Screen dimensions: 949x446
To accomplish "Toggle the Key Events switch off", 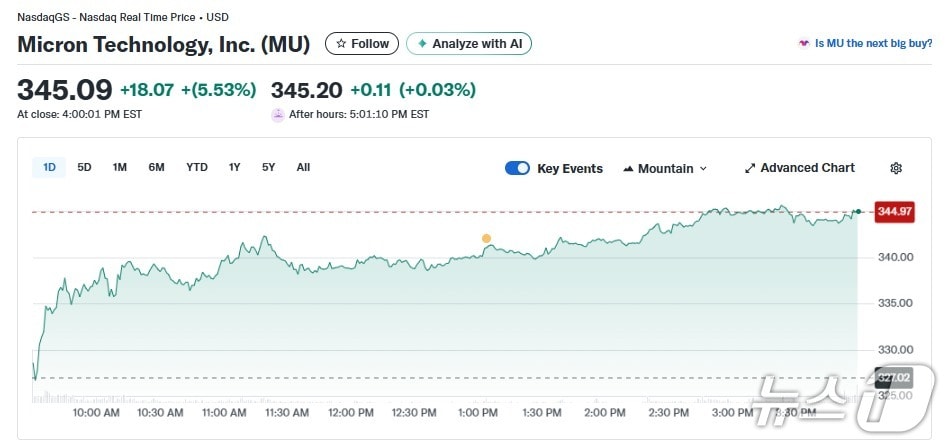I will click(517, 168).
